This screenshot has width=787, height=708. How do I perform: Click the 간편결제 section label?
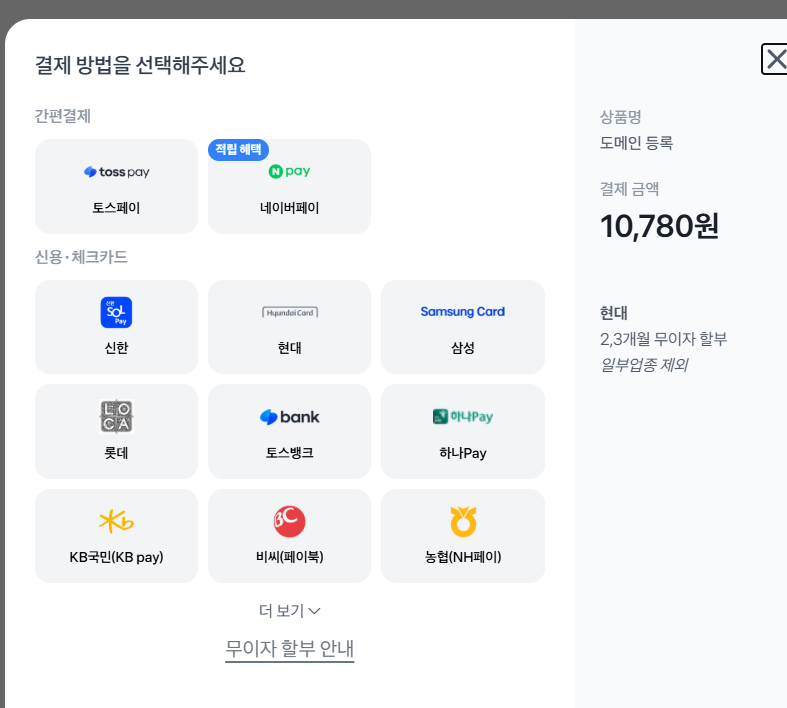63,116
